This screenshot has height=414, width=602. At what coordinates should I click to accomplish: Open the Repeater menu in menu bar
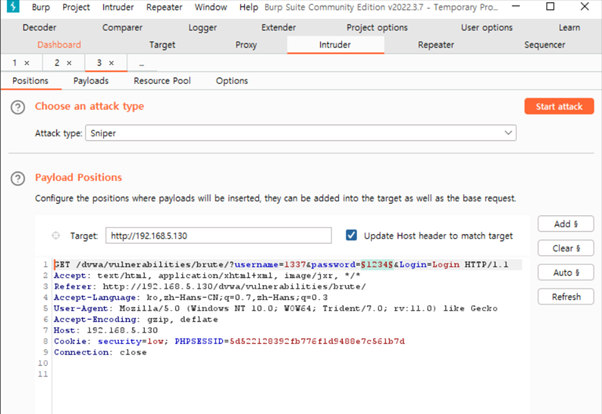click(x=164, y=7)
